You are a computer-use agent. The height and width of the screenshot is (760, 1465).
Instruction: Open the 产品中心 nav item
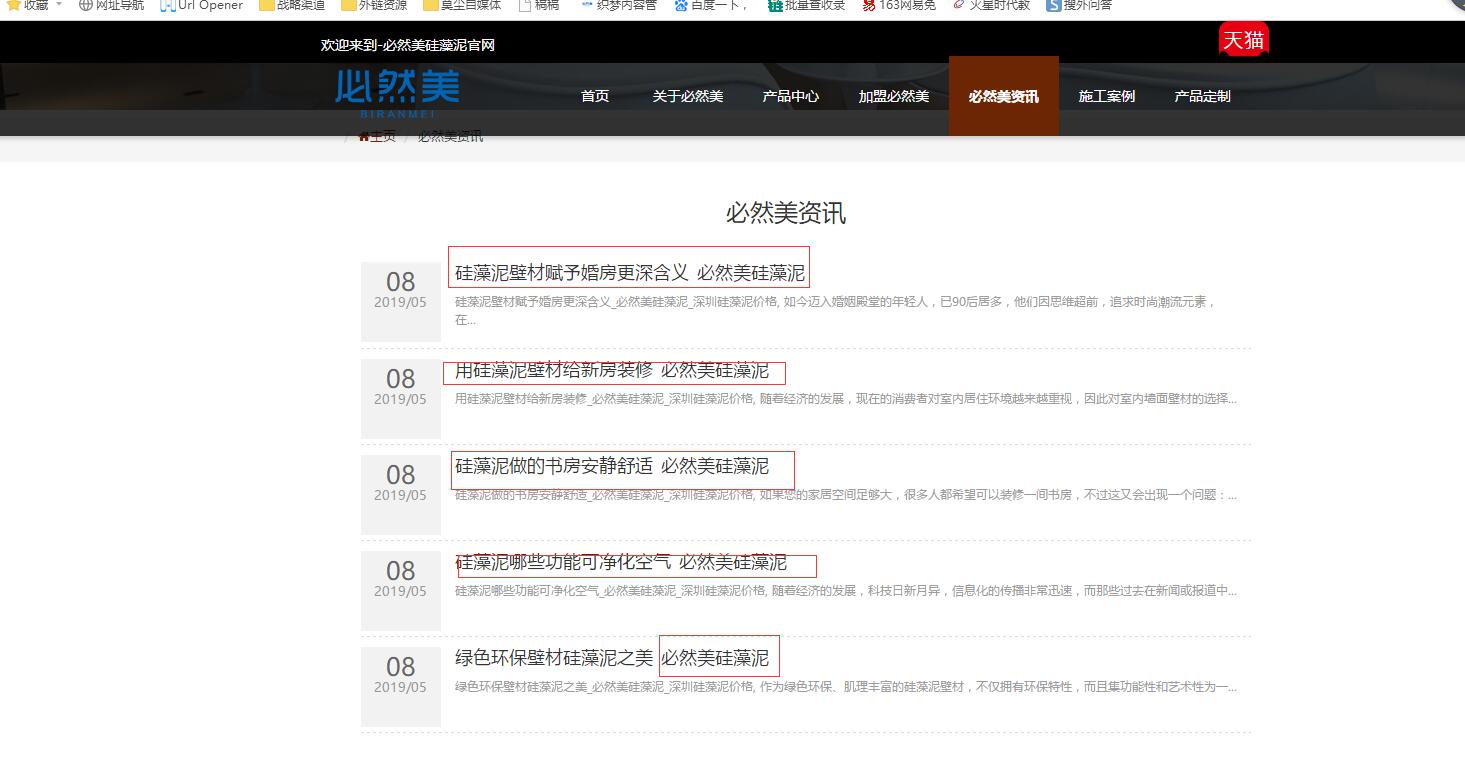[790, 96]
